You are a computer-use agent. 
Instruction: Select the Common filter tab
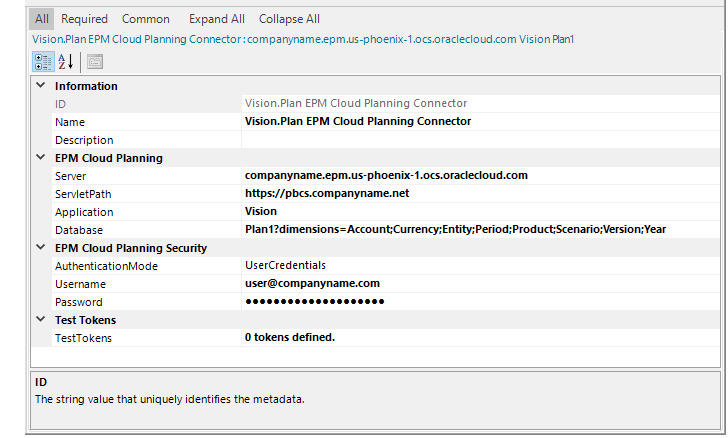(x=145, y=19)
